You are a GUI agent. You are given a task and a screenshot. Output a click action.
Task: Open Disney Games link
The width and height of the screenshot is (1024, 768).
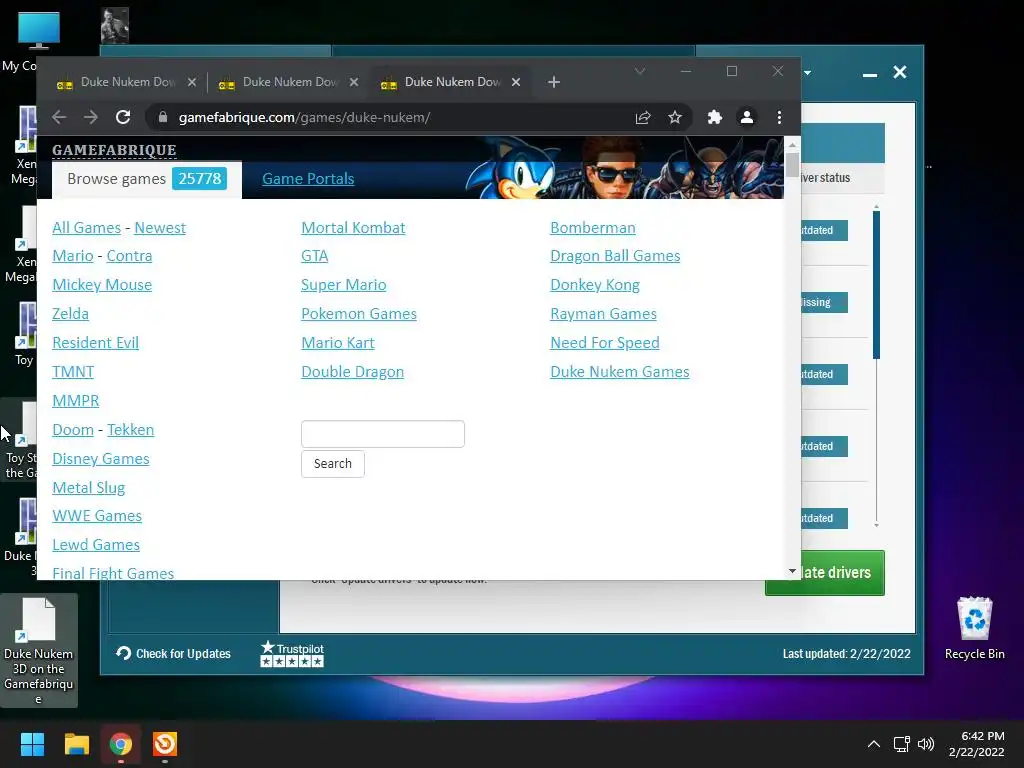(x=101, y=459)
